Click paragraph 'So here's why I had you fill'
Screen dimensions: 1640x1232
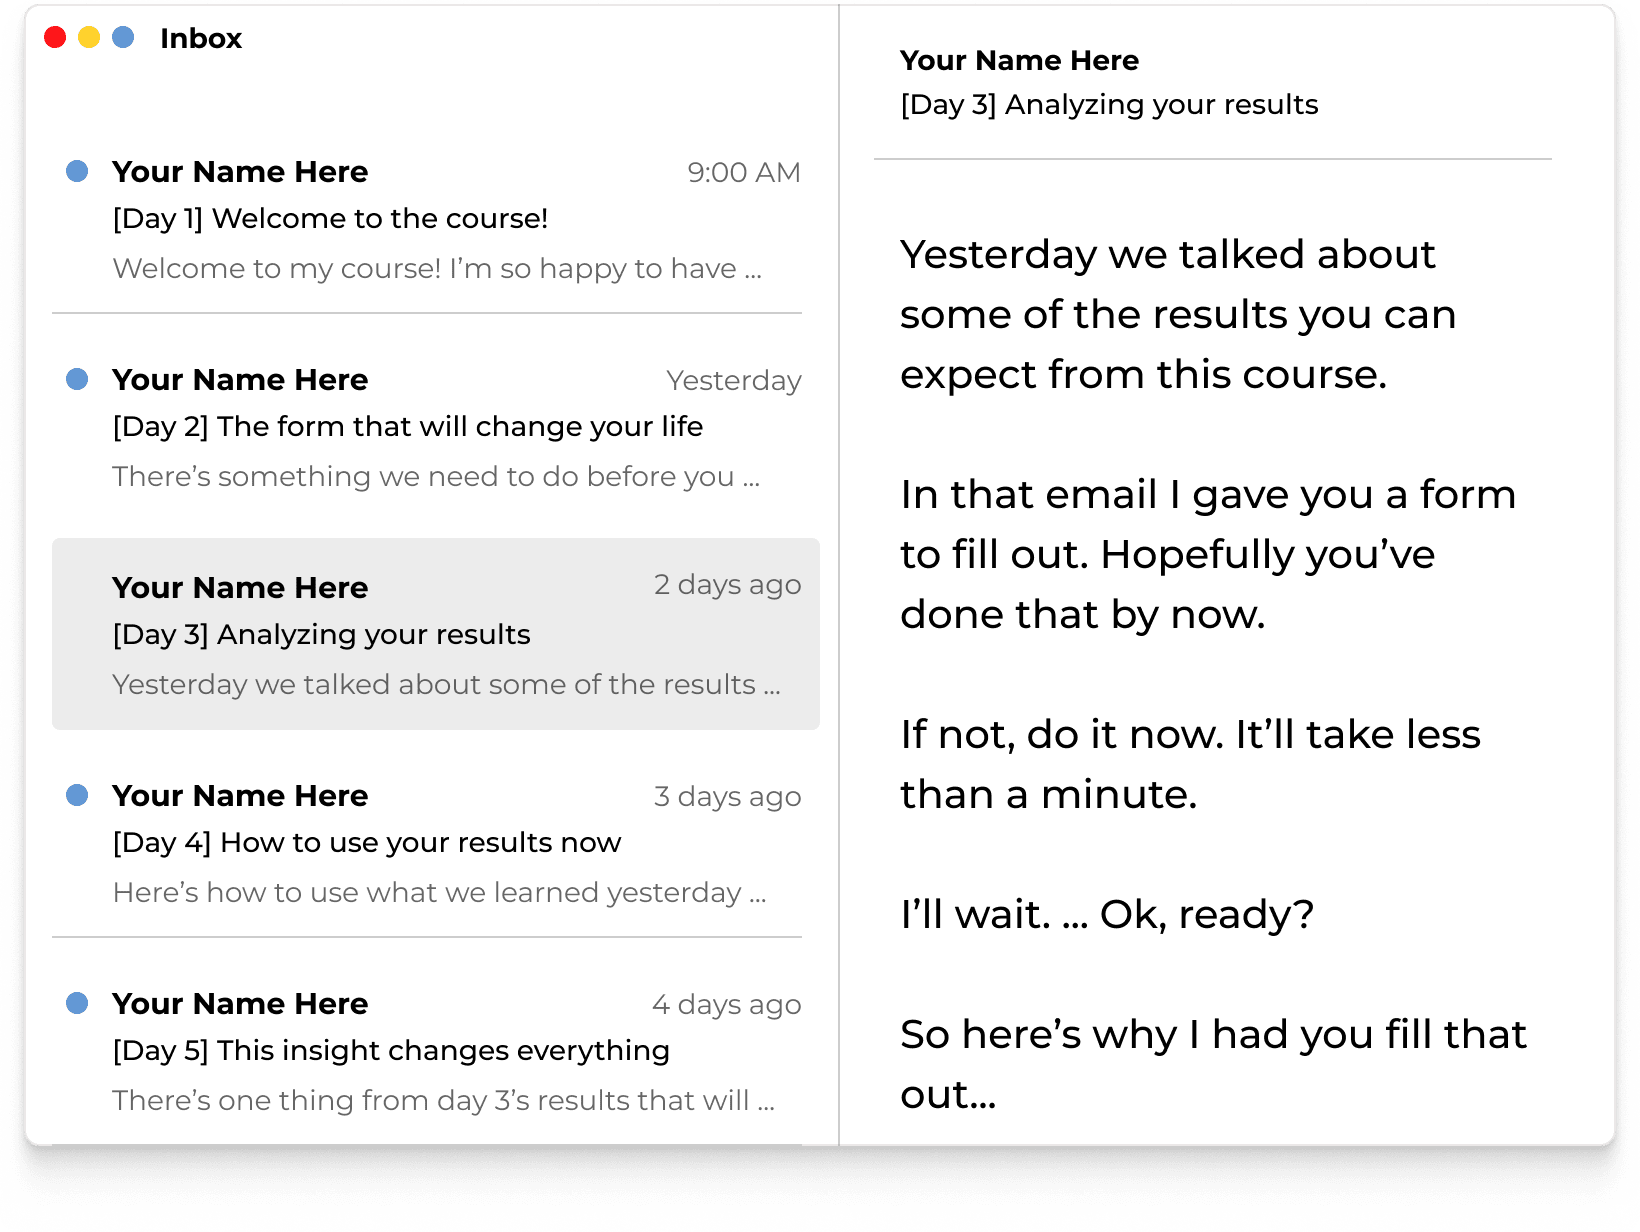(x=1213, y=1064)
